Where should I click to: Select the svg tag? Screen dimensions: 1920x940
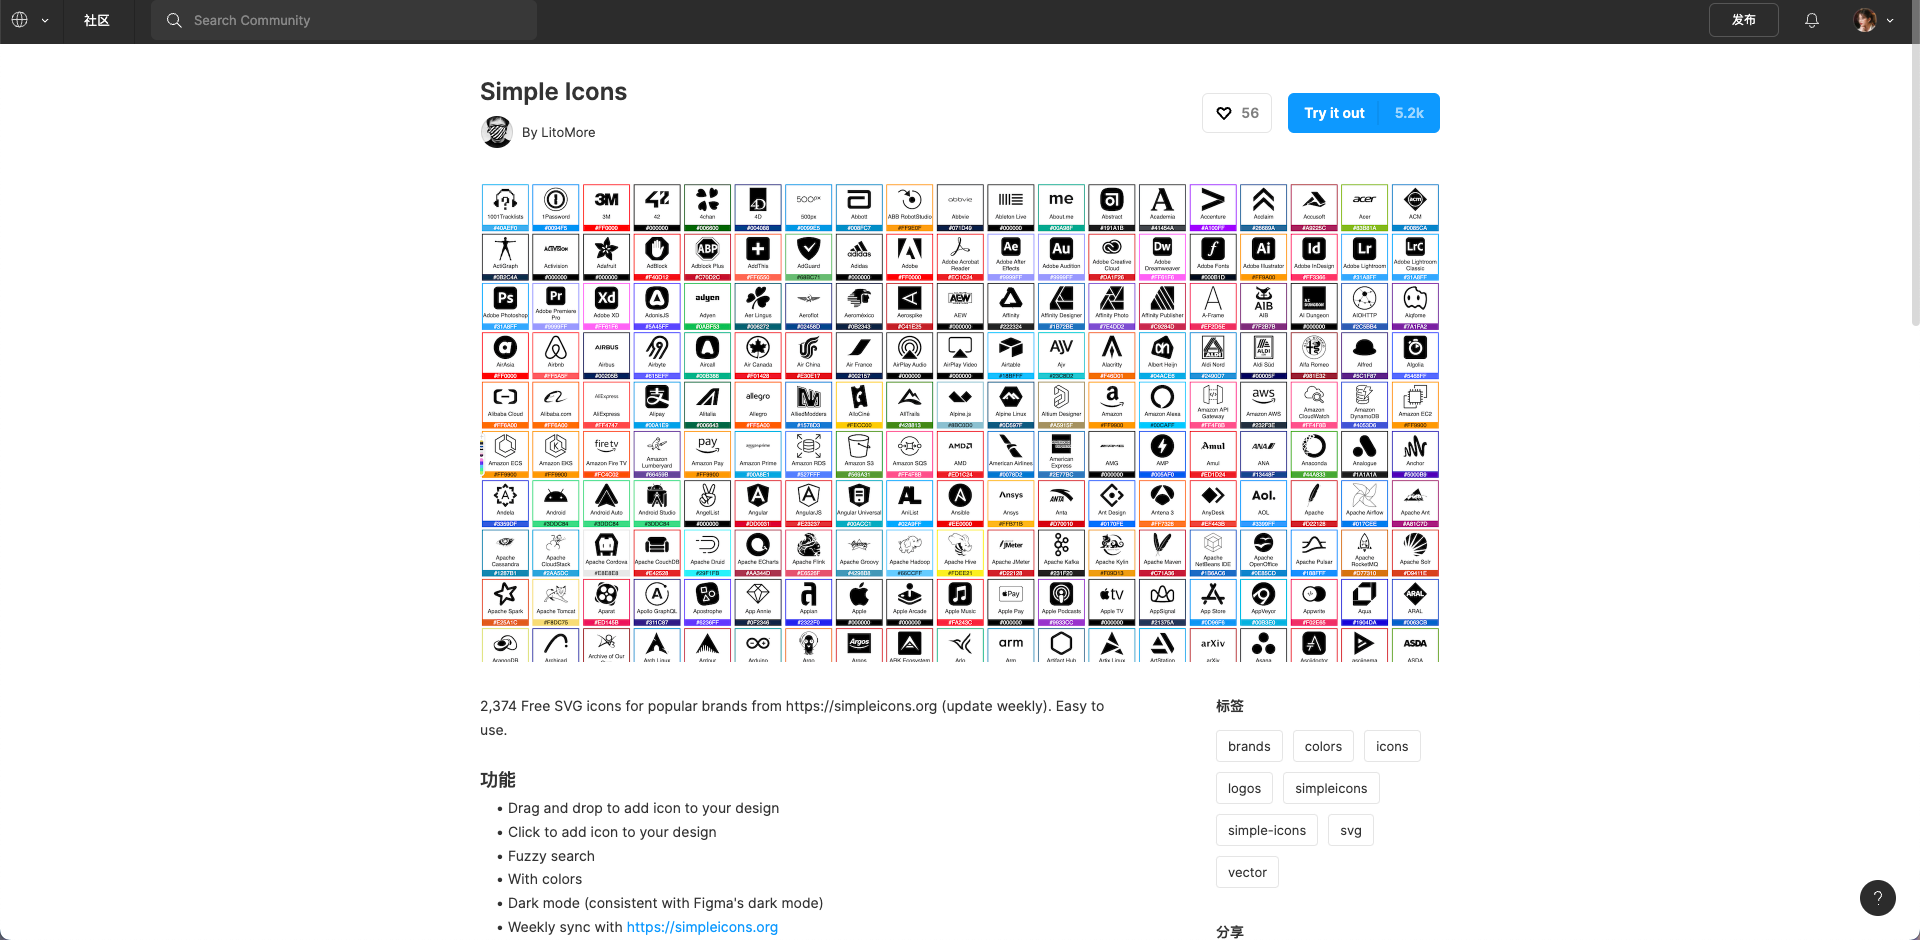click(1351, 830)
